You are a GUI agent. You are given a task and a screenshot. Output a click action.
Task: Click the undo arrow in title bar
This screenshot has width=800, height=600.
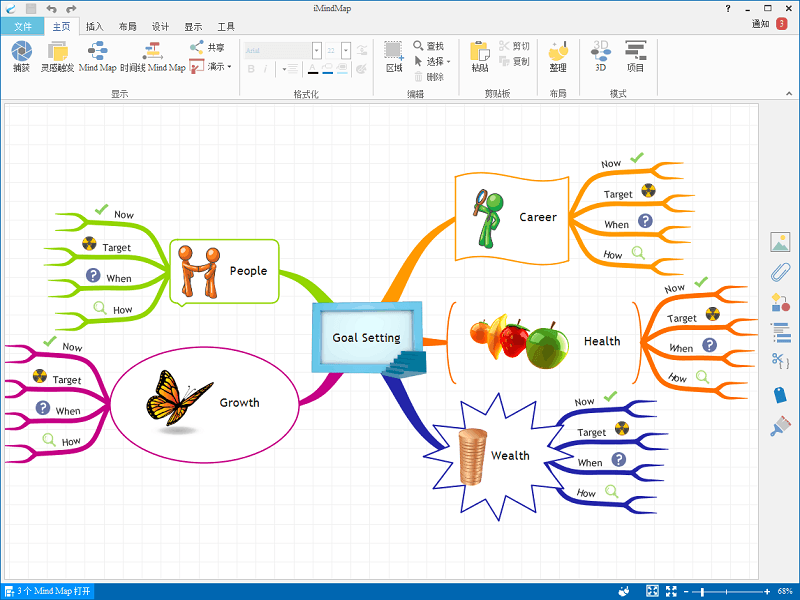(x=51, y=8)
